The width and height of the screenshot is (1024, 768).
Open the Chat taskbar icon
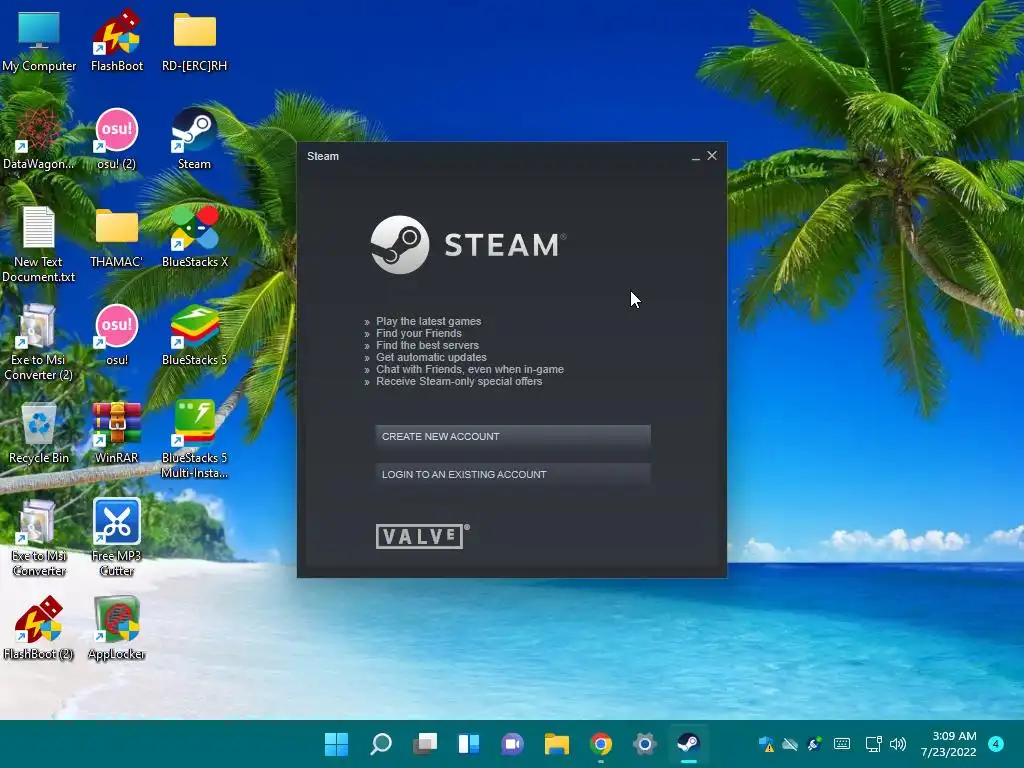click(513, 744)
